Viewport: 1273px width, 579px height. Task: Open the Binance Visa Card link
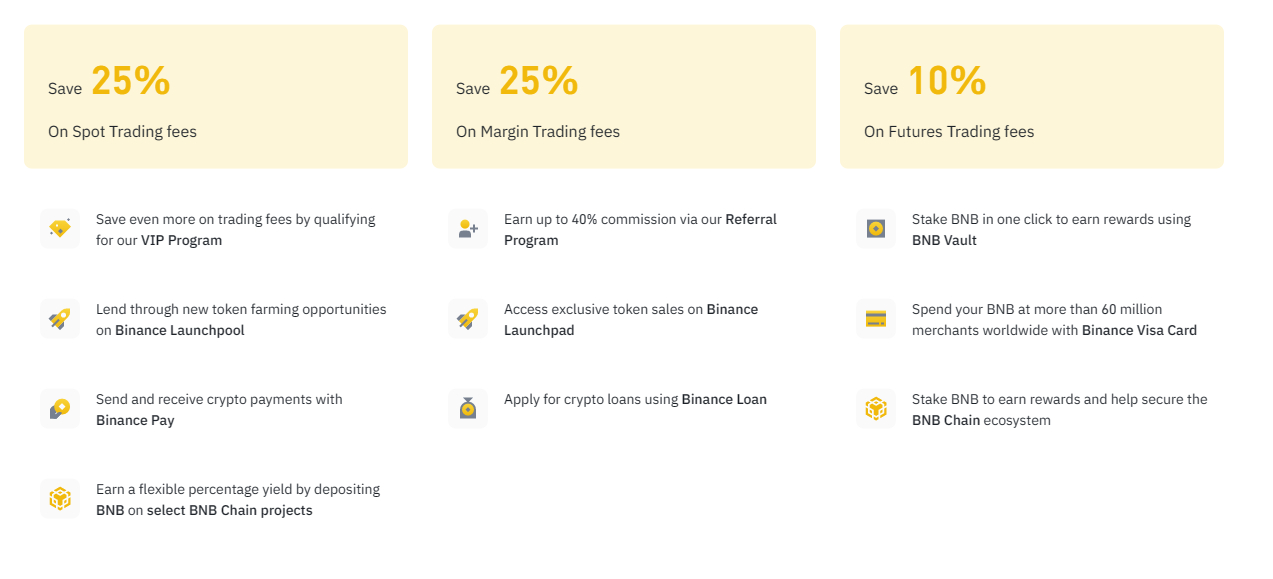(x=1139, y=331)
